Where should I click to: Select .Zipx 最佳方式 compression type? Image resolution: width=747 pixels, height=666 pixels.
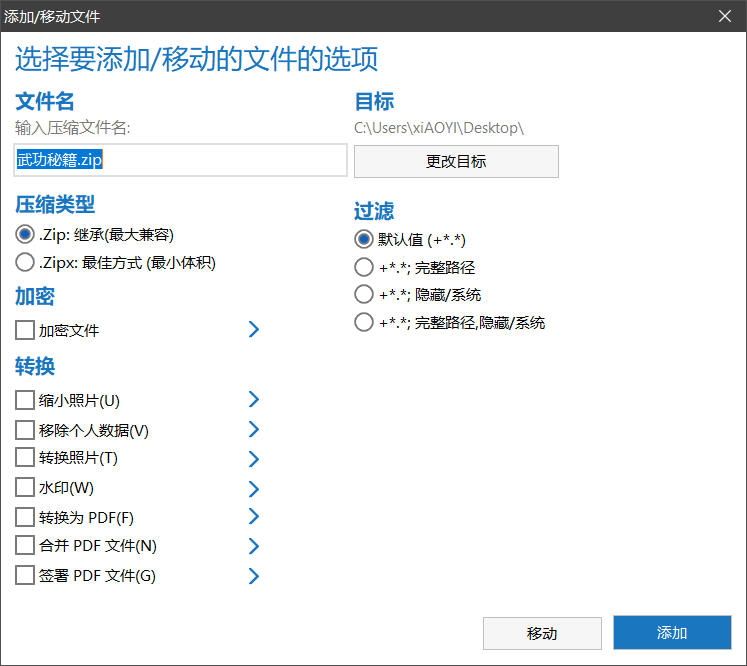25,263
